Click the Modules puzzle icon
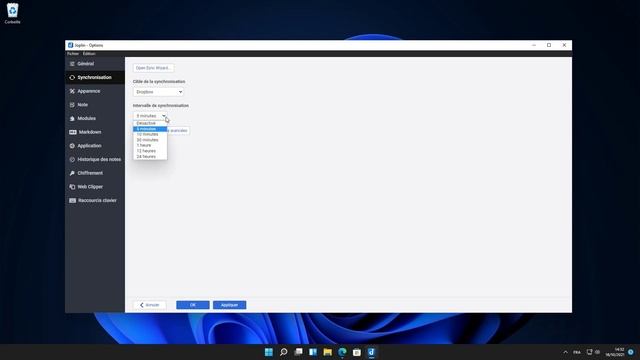The image size is (640, 360). 72,118
